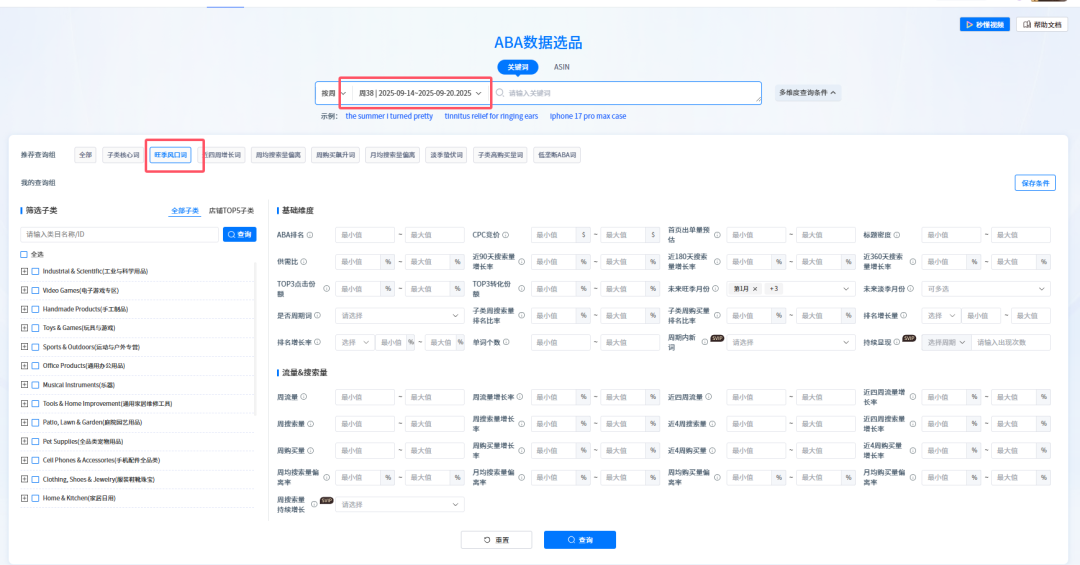
Task: Check Video Games category checkbox
Action: tap(35, 290)
